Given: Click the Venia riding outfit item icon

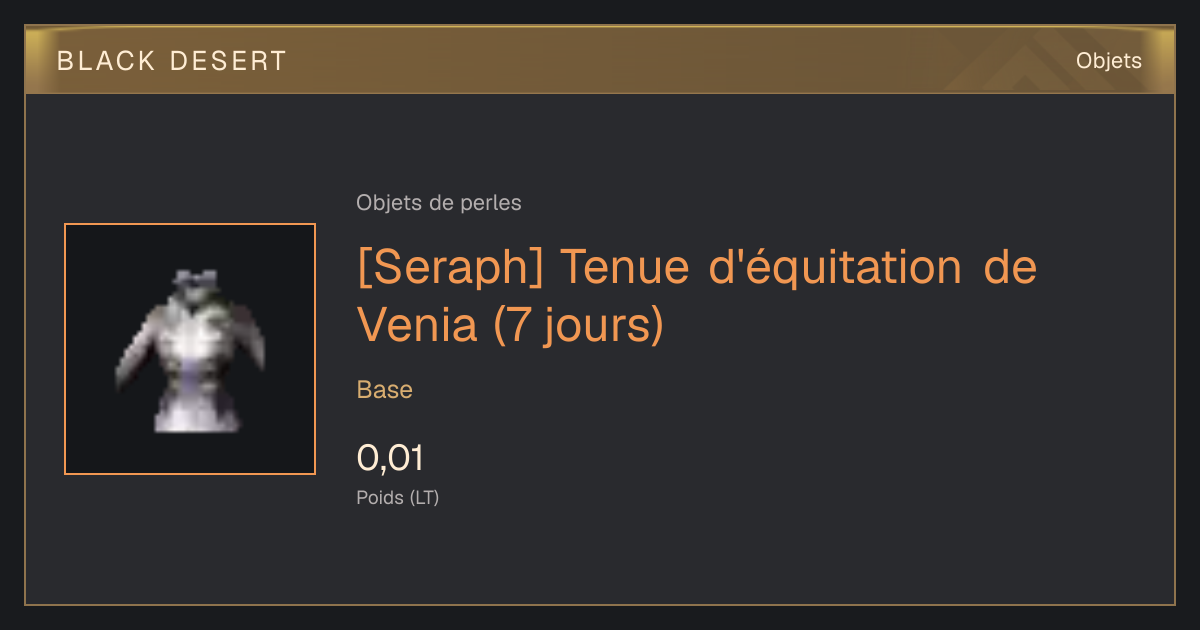Looking at the screenshot, I should (190, 349).
